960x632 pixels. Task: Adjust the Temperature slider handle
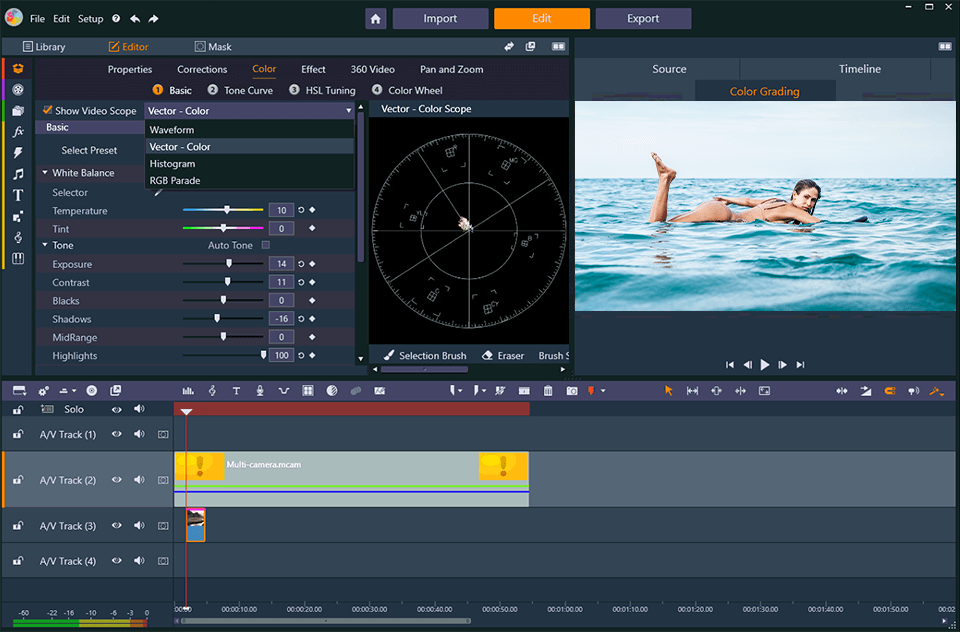pyautogui.click(x=227, y=210)
